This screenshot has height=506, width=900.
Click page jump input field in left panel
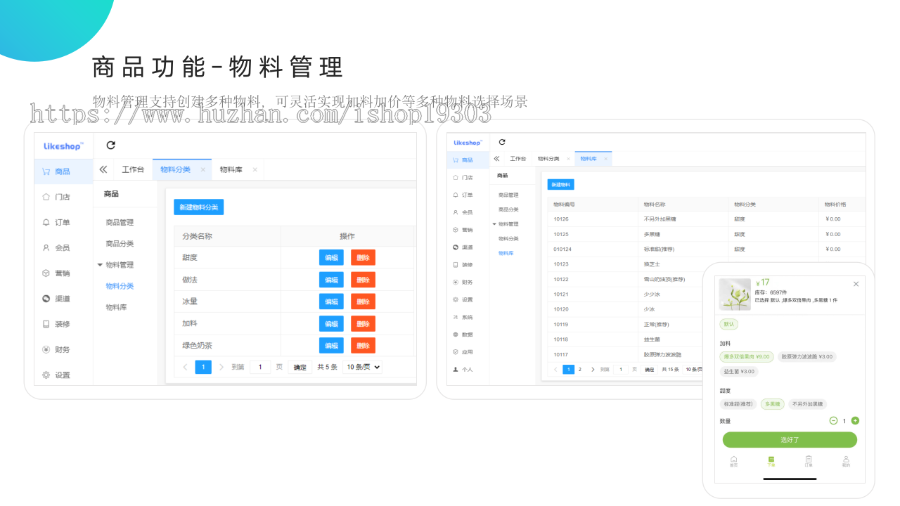(261, 367)
